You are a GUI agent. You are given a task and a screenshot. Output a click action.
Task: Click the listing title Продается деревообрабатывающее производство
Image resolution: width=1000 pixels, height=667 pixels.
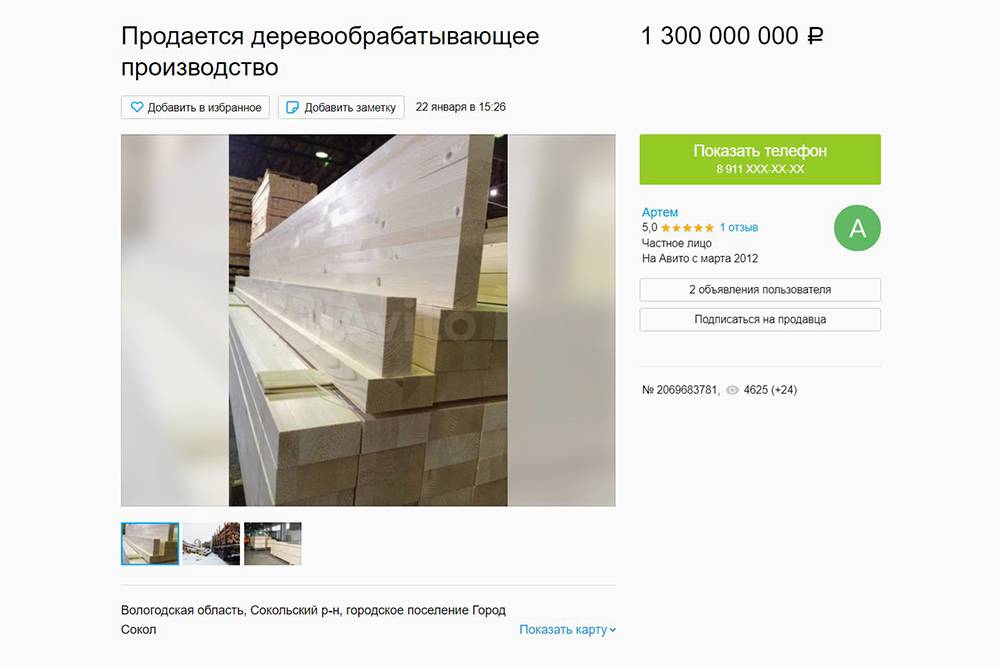click(x=330, y=51)
